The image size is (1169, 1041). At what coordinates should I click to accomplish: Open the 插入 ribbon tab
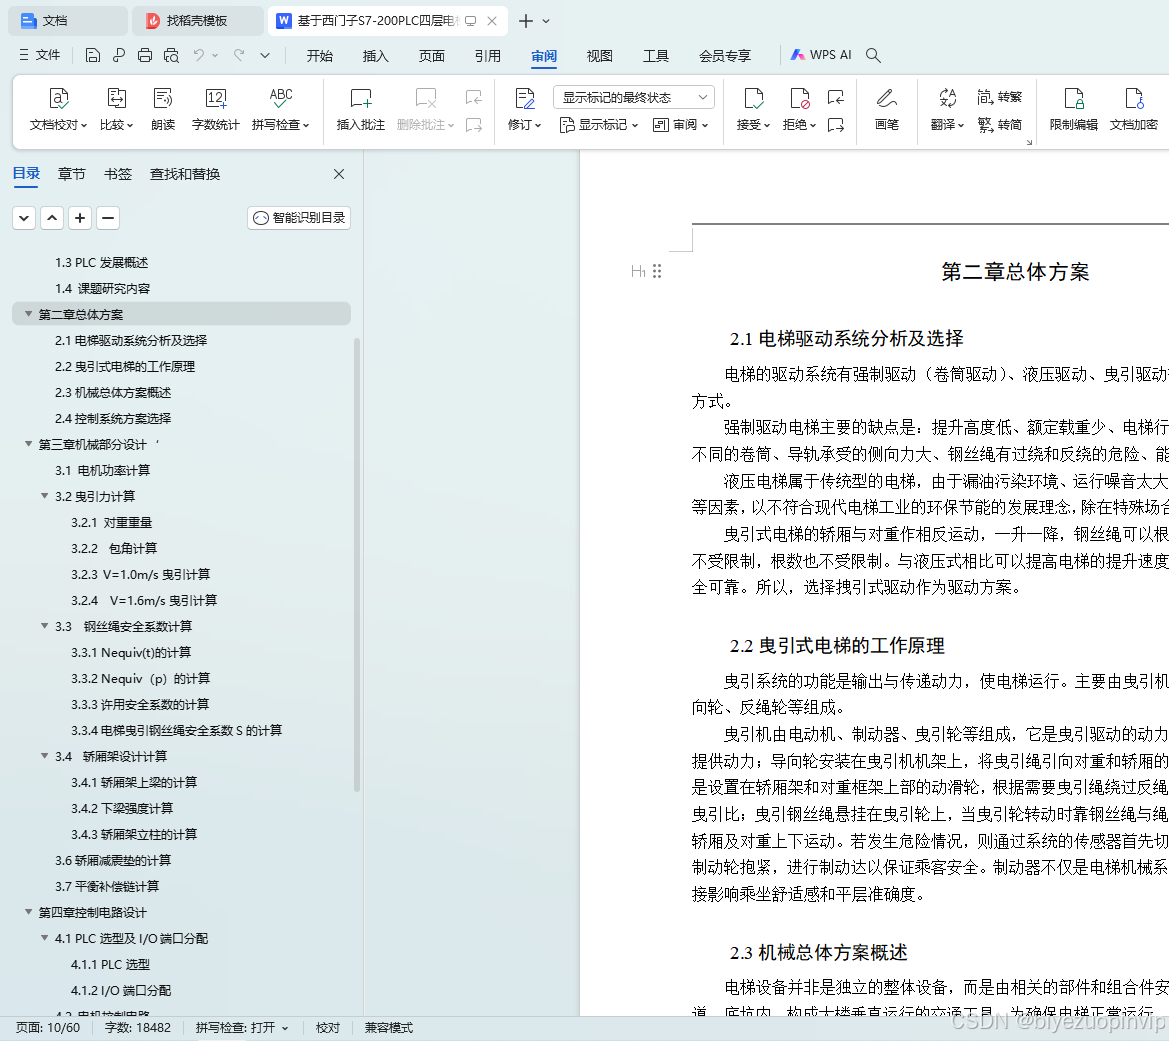(x=376, y=56)
